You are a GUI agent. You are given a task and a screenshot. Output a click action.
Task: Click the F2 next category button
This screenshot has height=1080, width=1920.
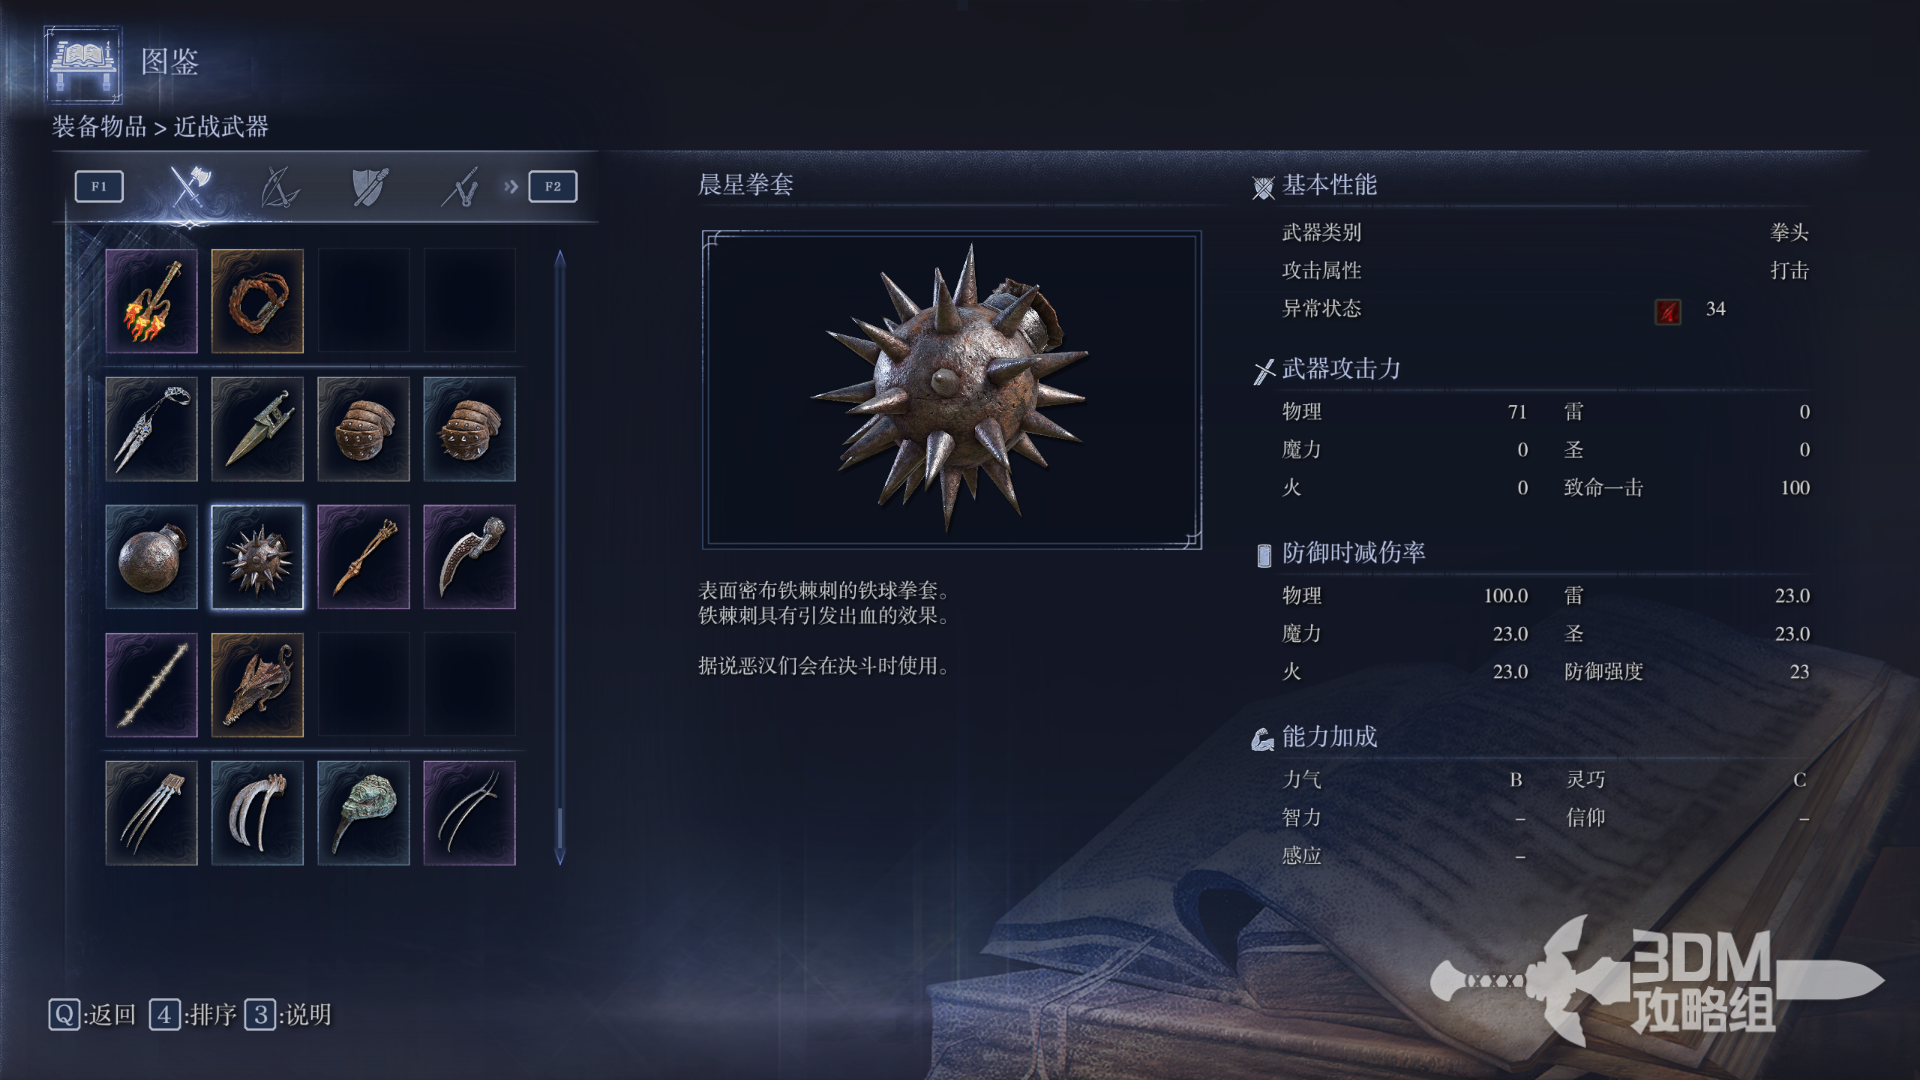[553, 187]
